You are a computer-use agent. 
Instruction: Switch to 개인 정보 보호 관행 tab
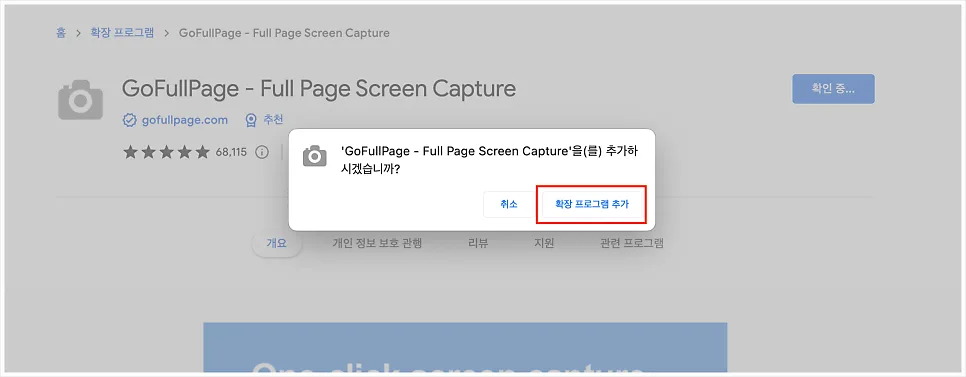tap(377, 243)
